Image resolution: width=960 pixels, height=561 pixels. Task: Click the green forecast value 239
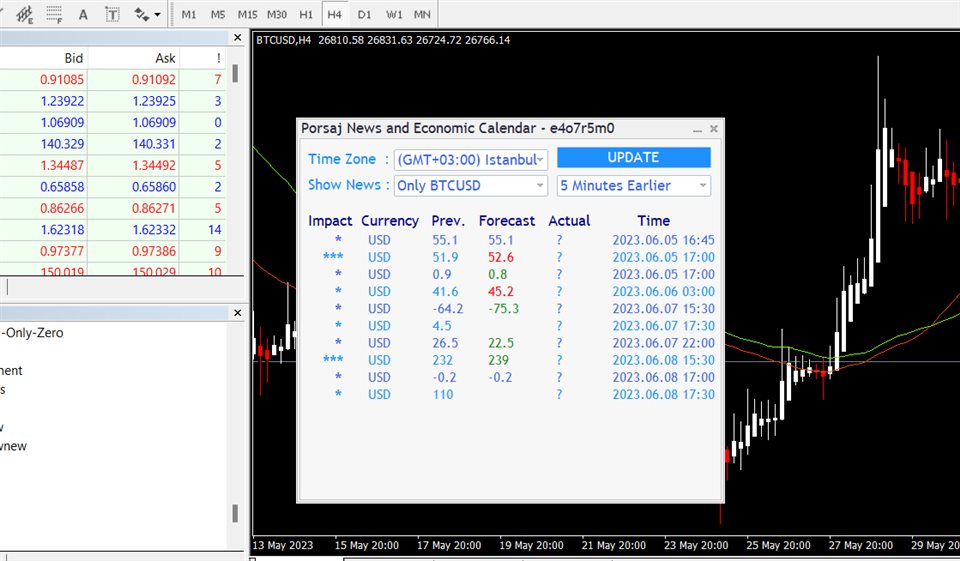498,360
